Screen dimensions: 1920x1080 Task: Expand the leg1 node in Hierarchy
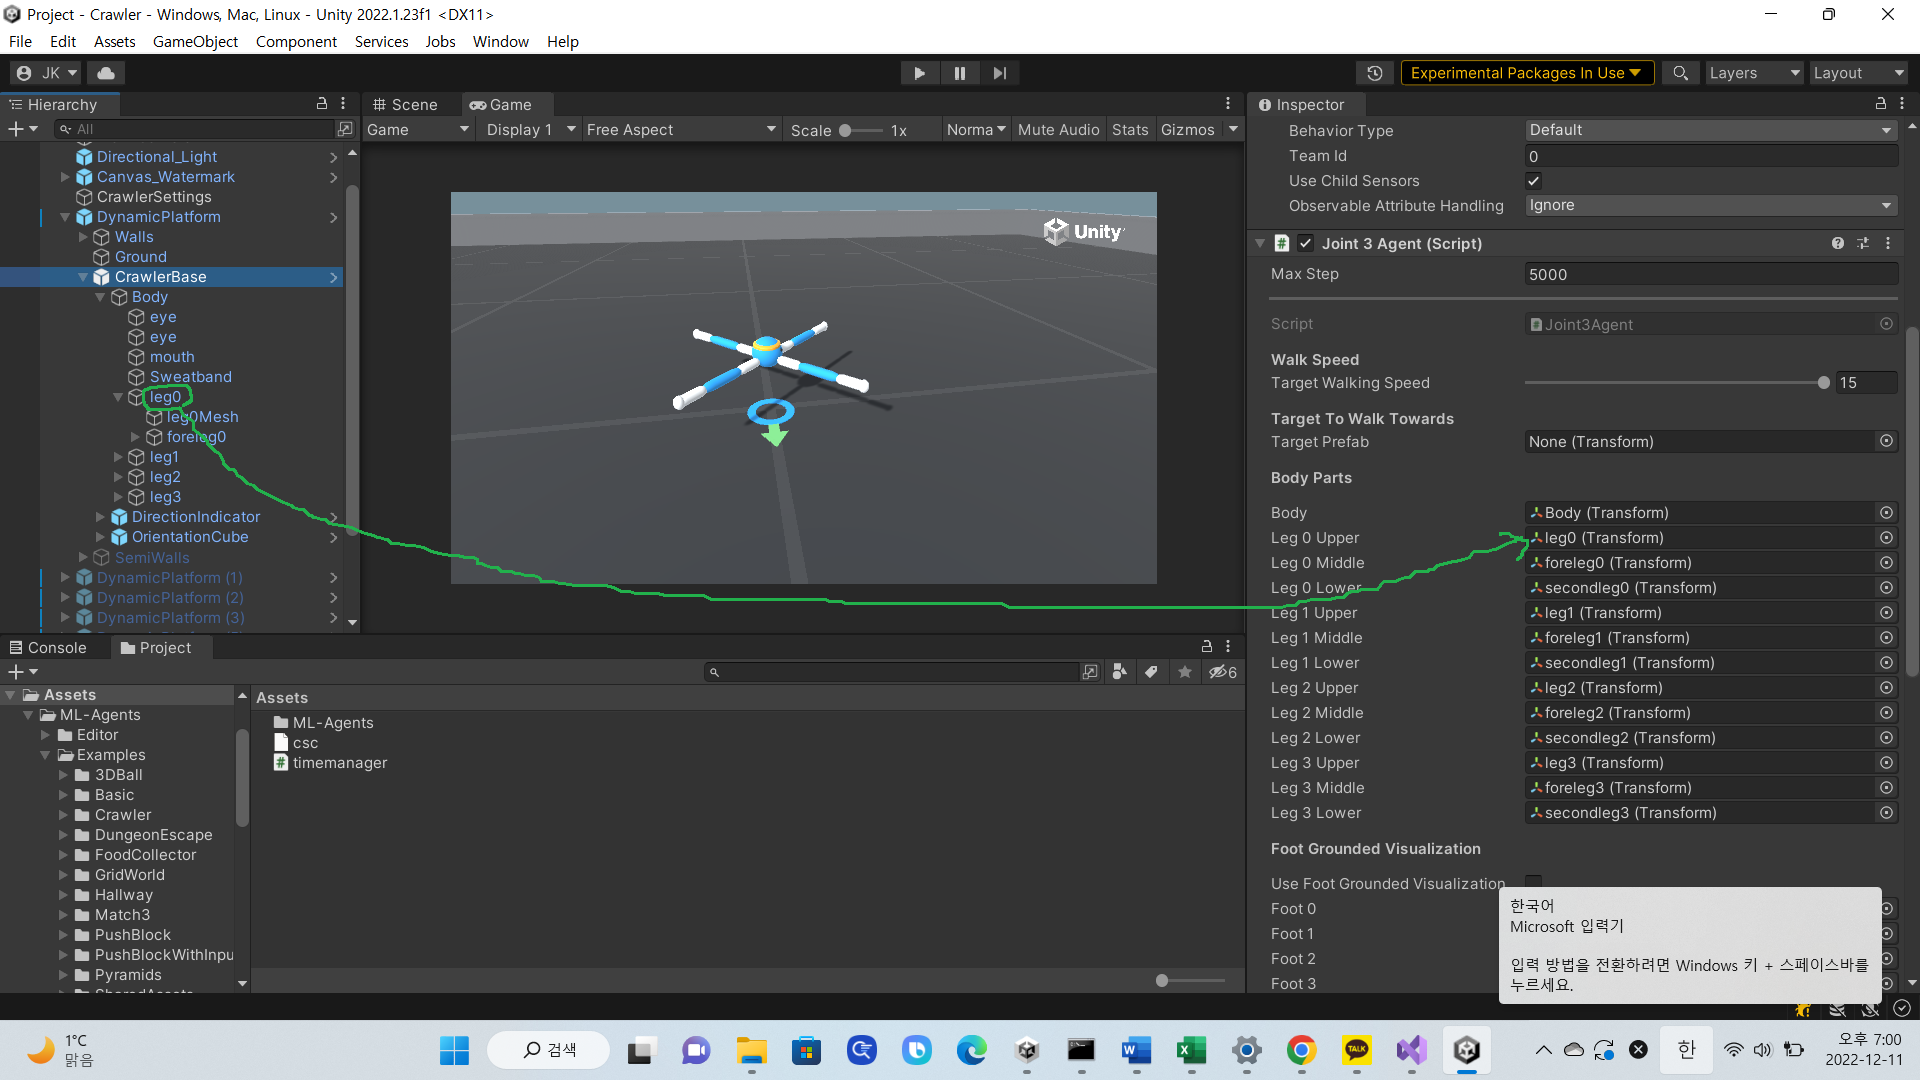click(118, 457)
